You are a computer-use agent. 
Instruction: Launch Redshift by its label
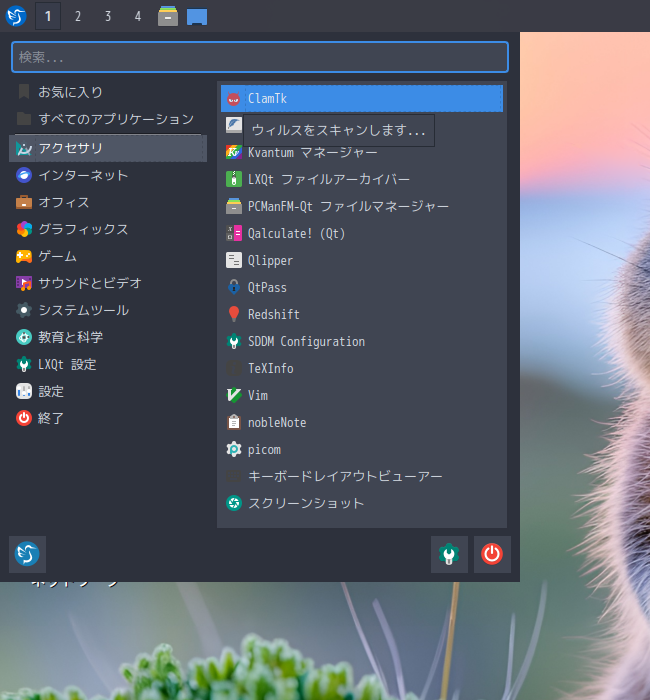[x=274, y=314]
